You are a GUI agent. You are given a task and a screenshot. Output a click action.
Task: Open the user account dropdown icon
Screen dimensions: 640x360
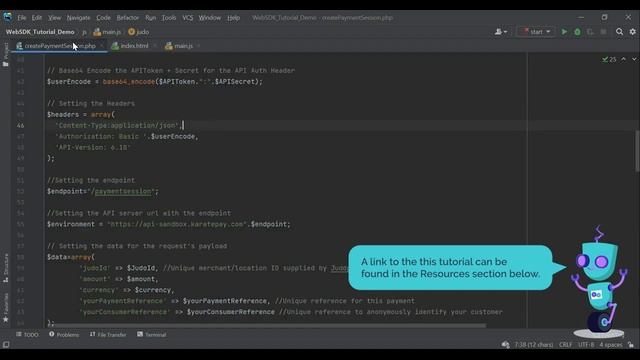[x=500, y=32]
